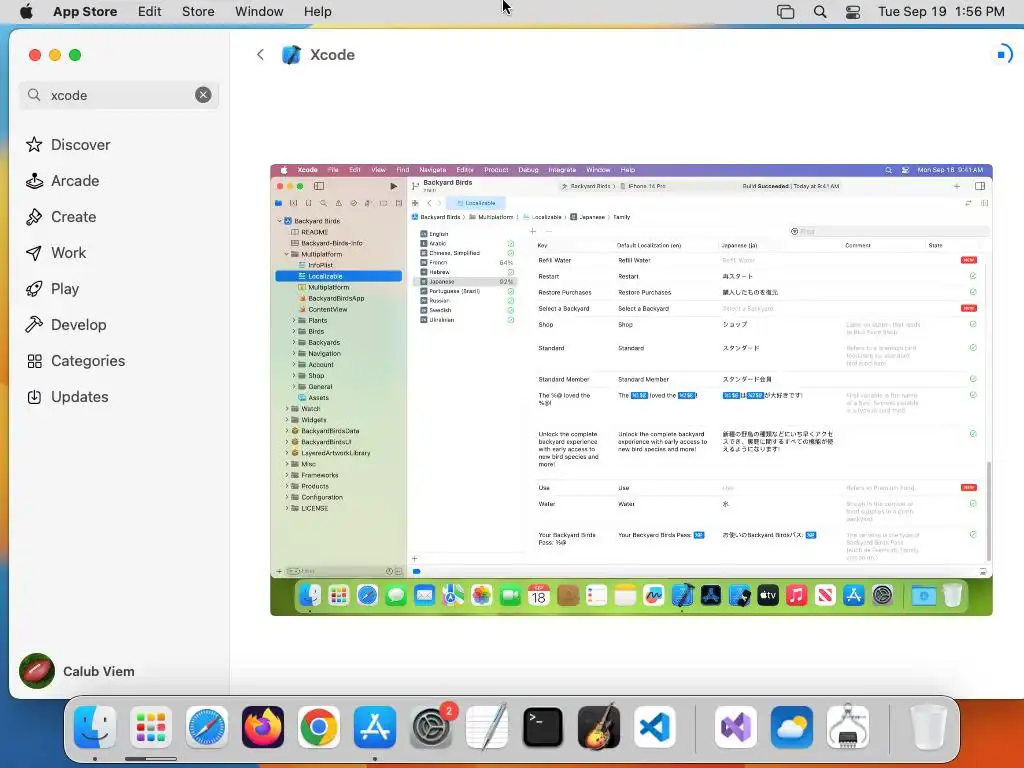
Task: Open TextEdit from the Dock
Action: click(487, 727)
